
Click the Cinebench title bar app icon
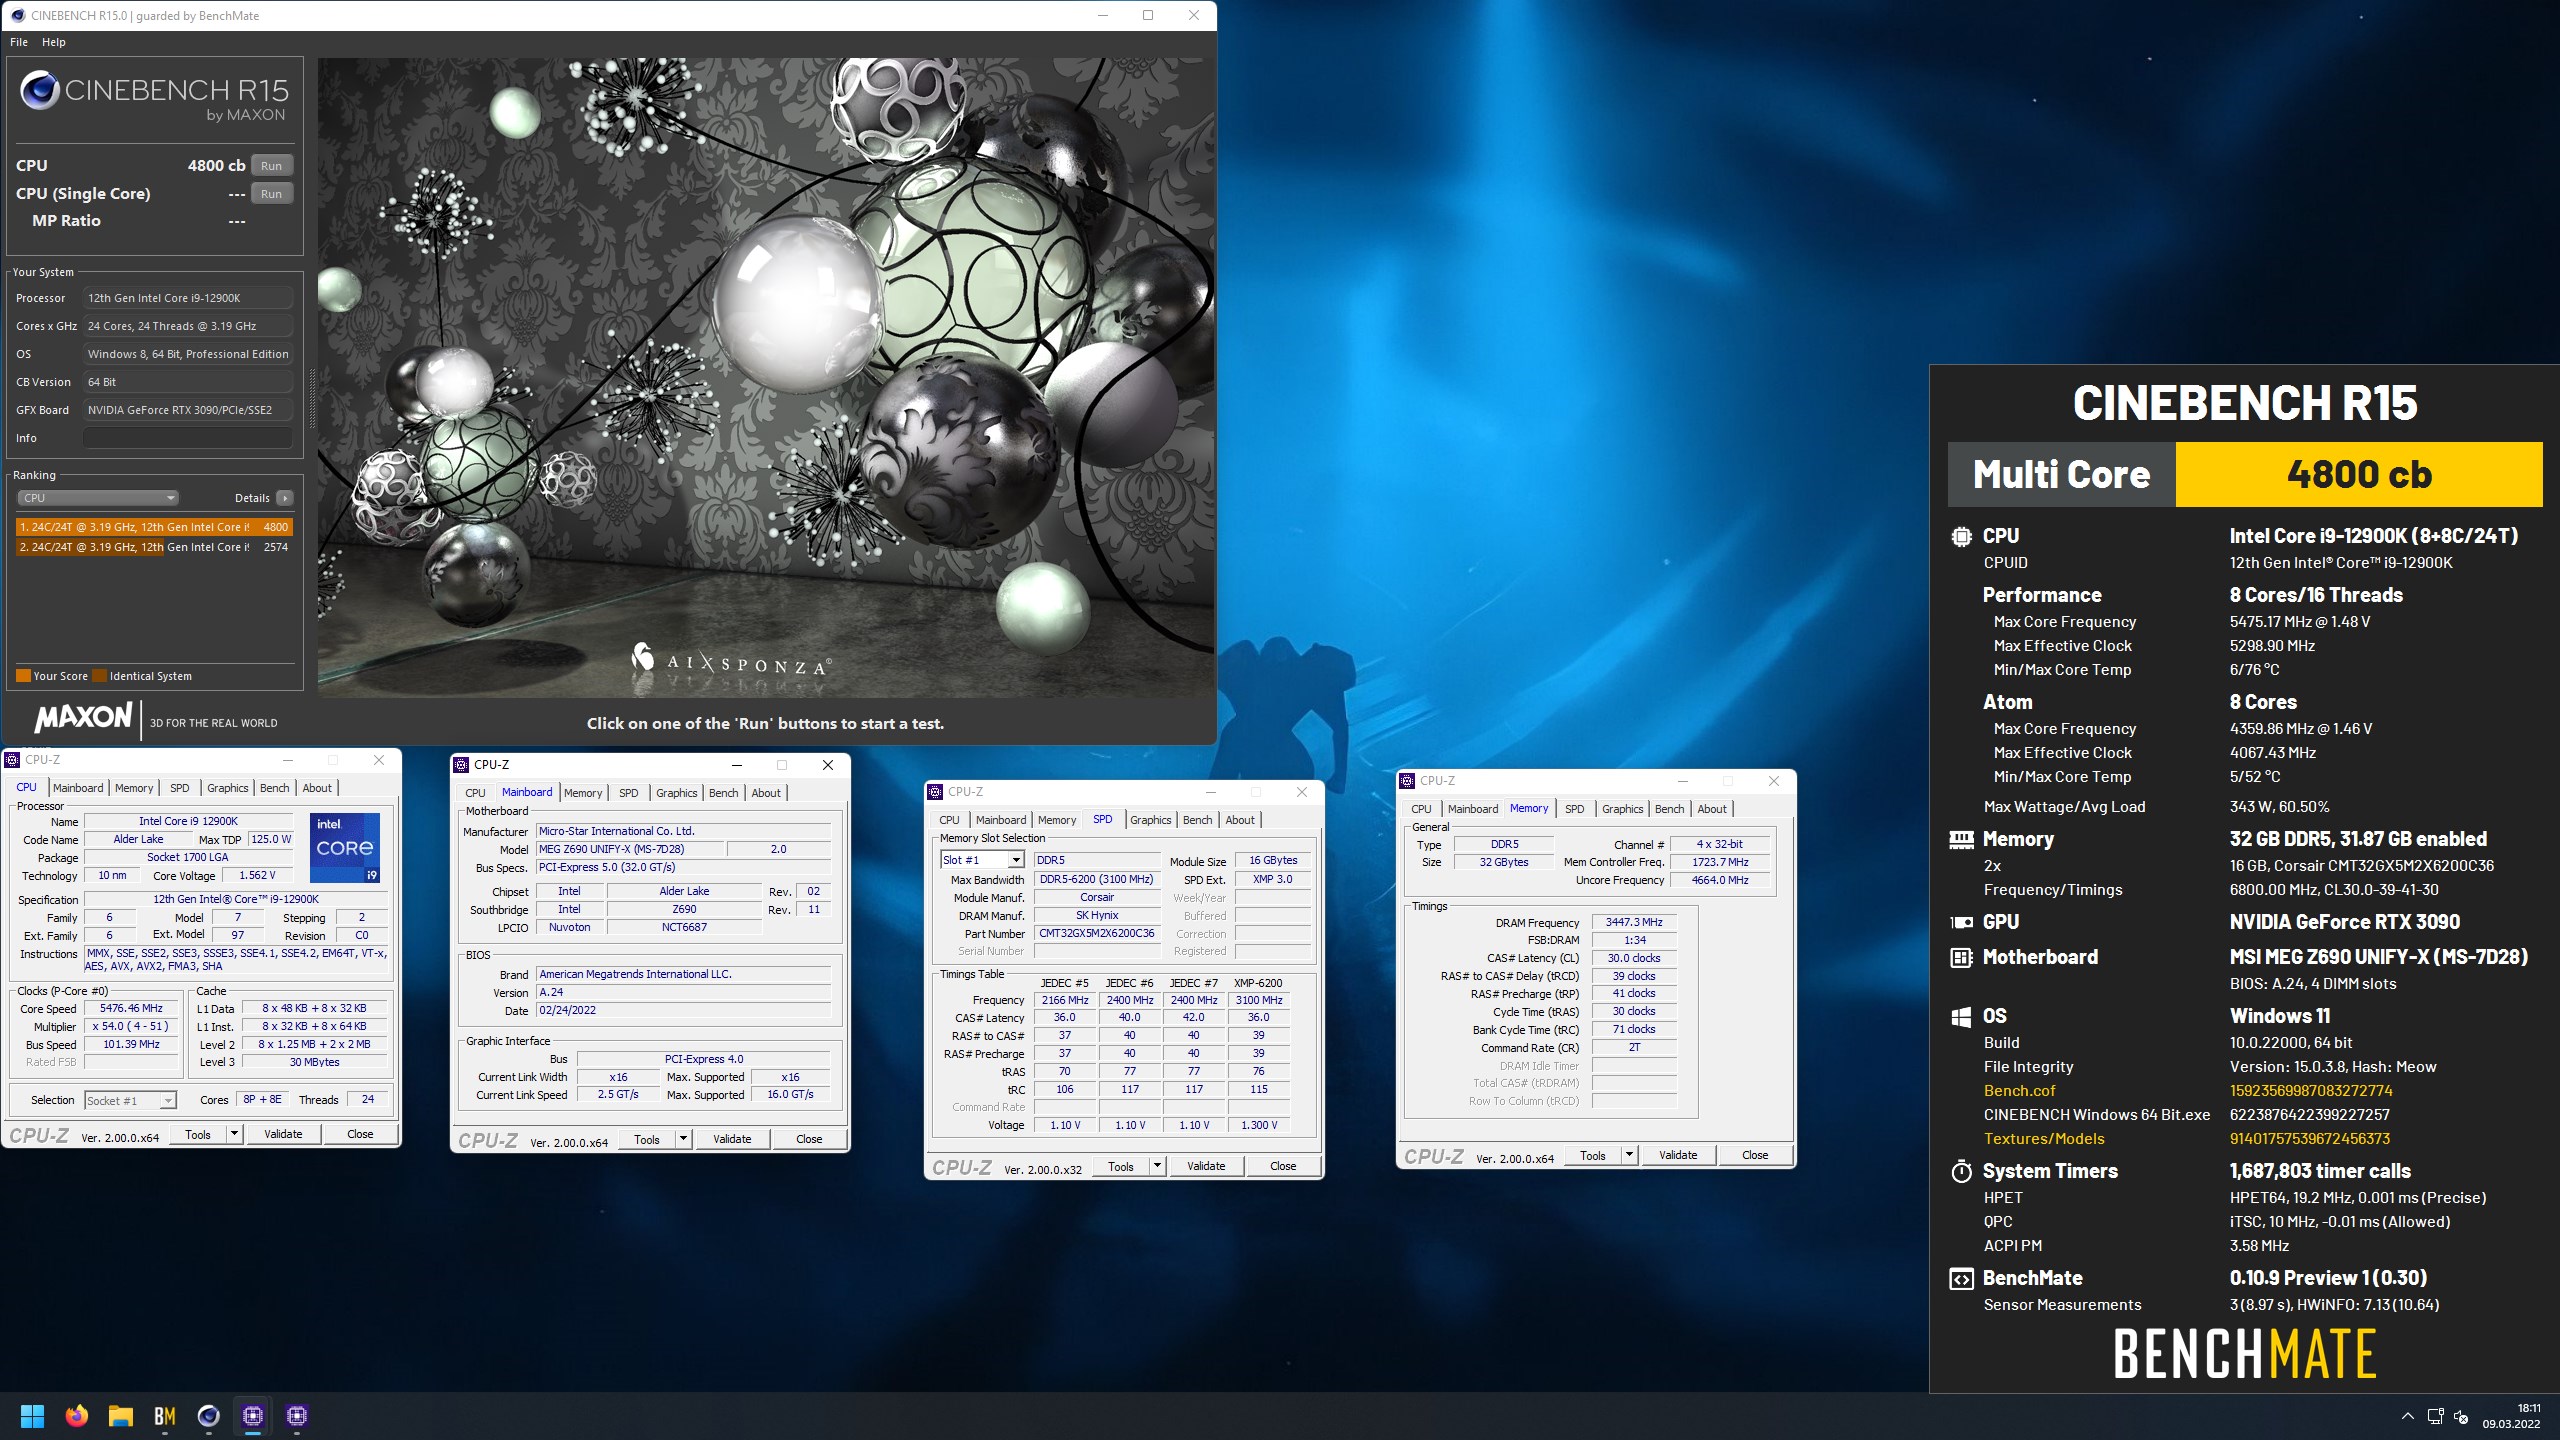(17, 15)
